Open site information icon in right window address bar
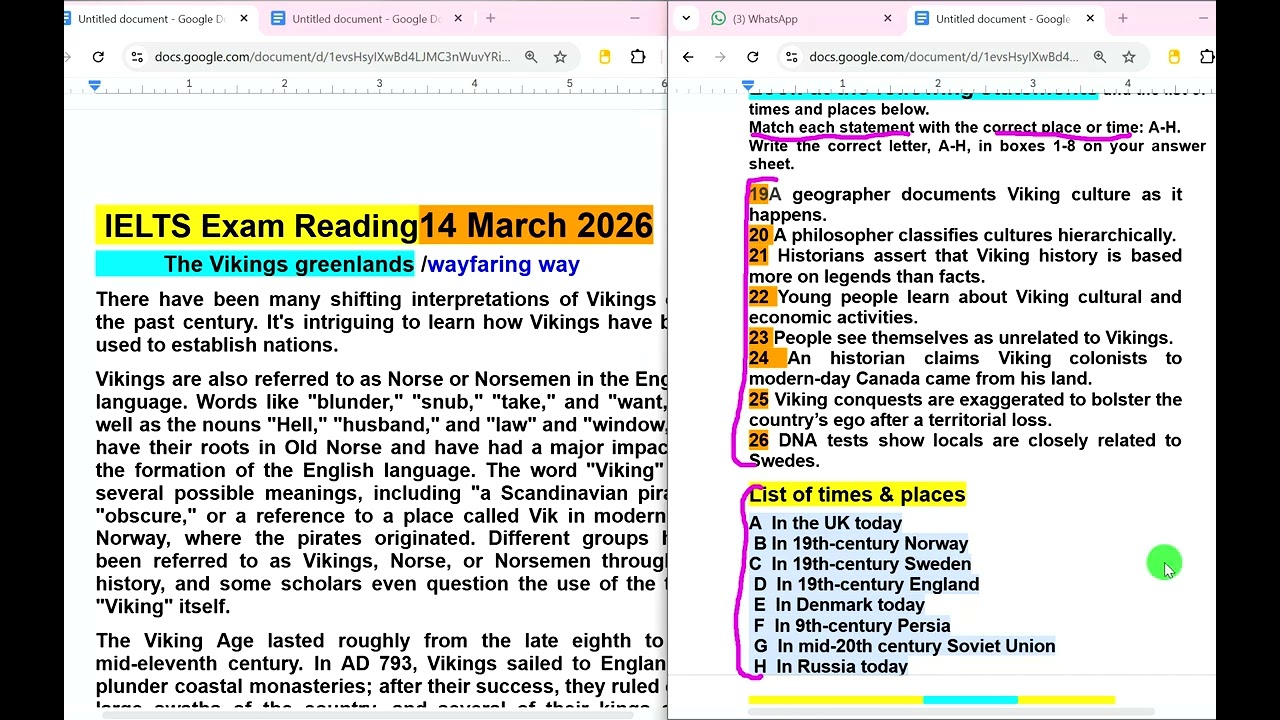 [x=791, y=57]
